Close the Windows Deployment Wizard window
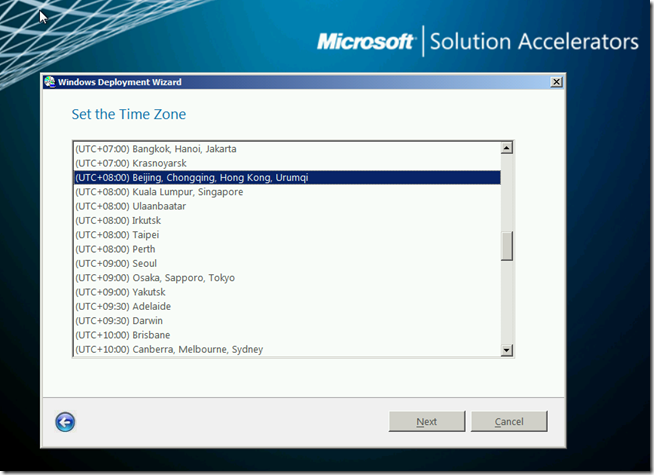The image size is (654, 475). pyautogui.click(x=556, y=82)
